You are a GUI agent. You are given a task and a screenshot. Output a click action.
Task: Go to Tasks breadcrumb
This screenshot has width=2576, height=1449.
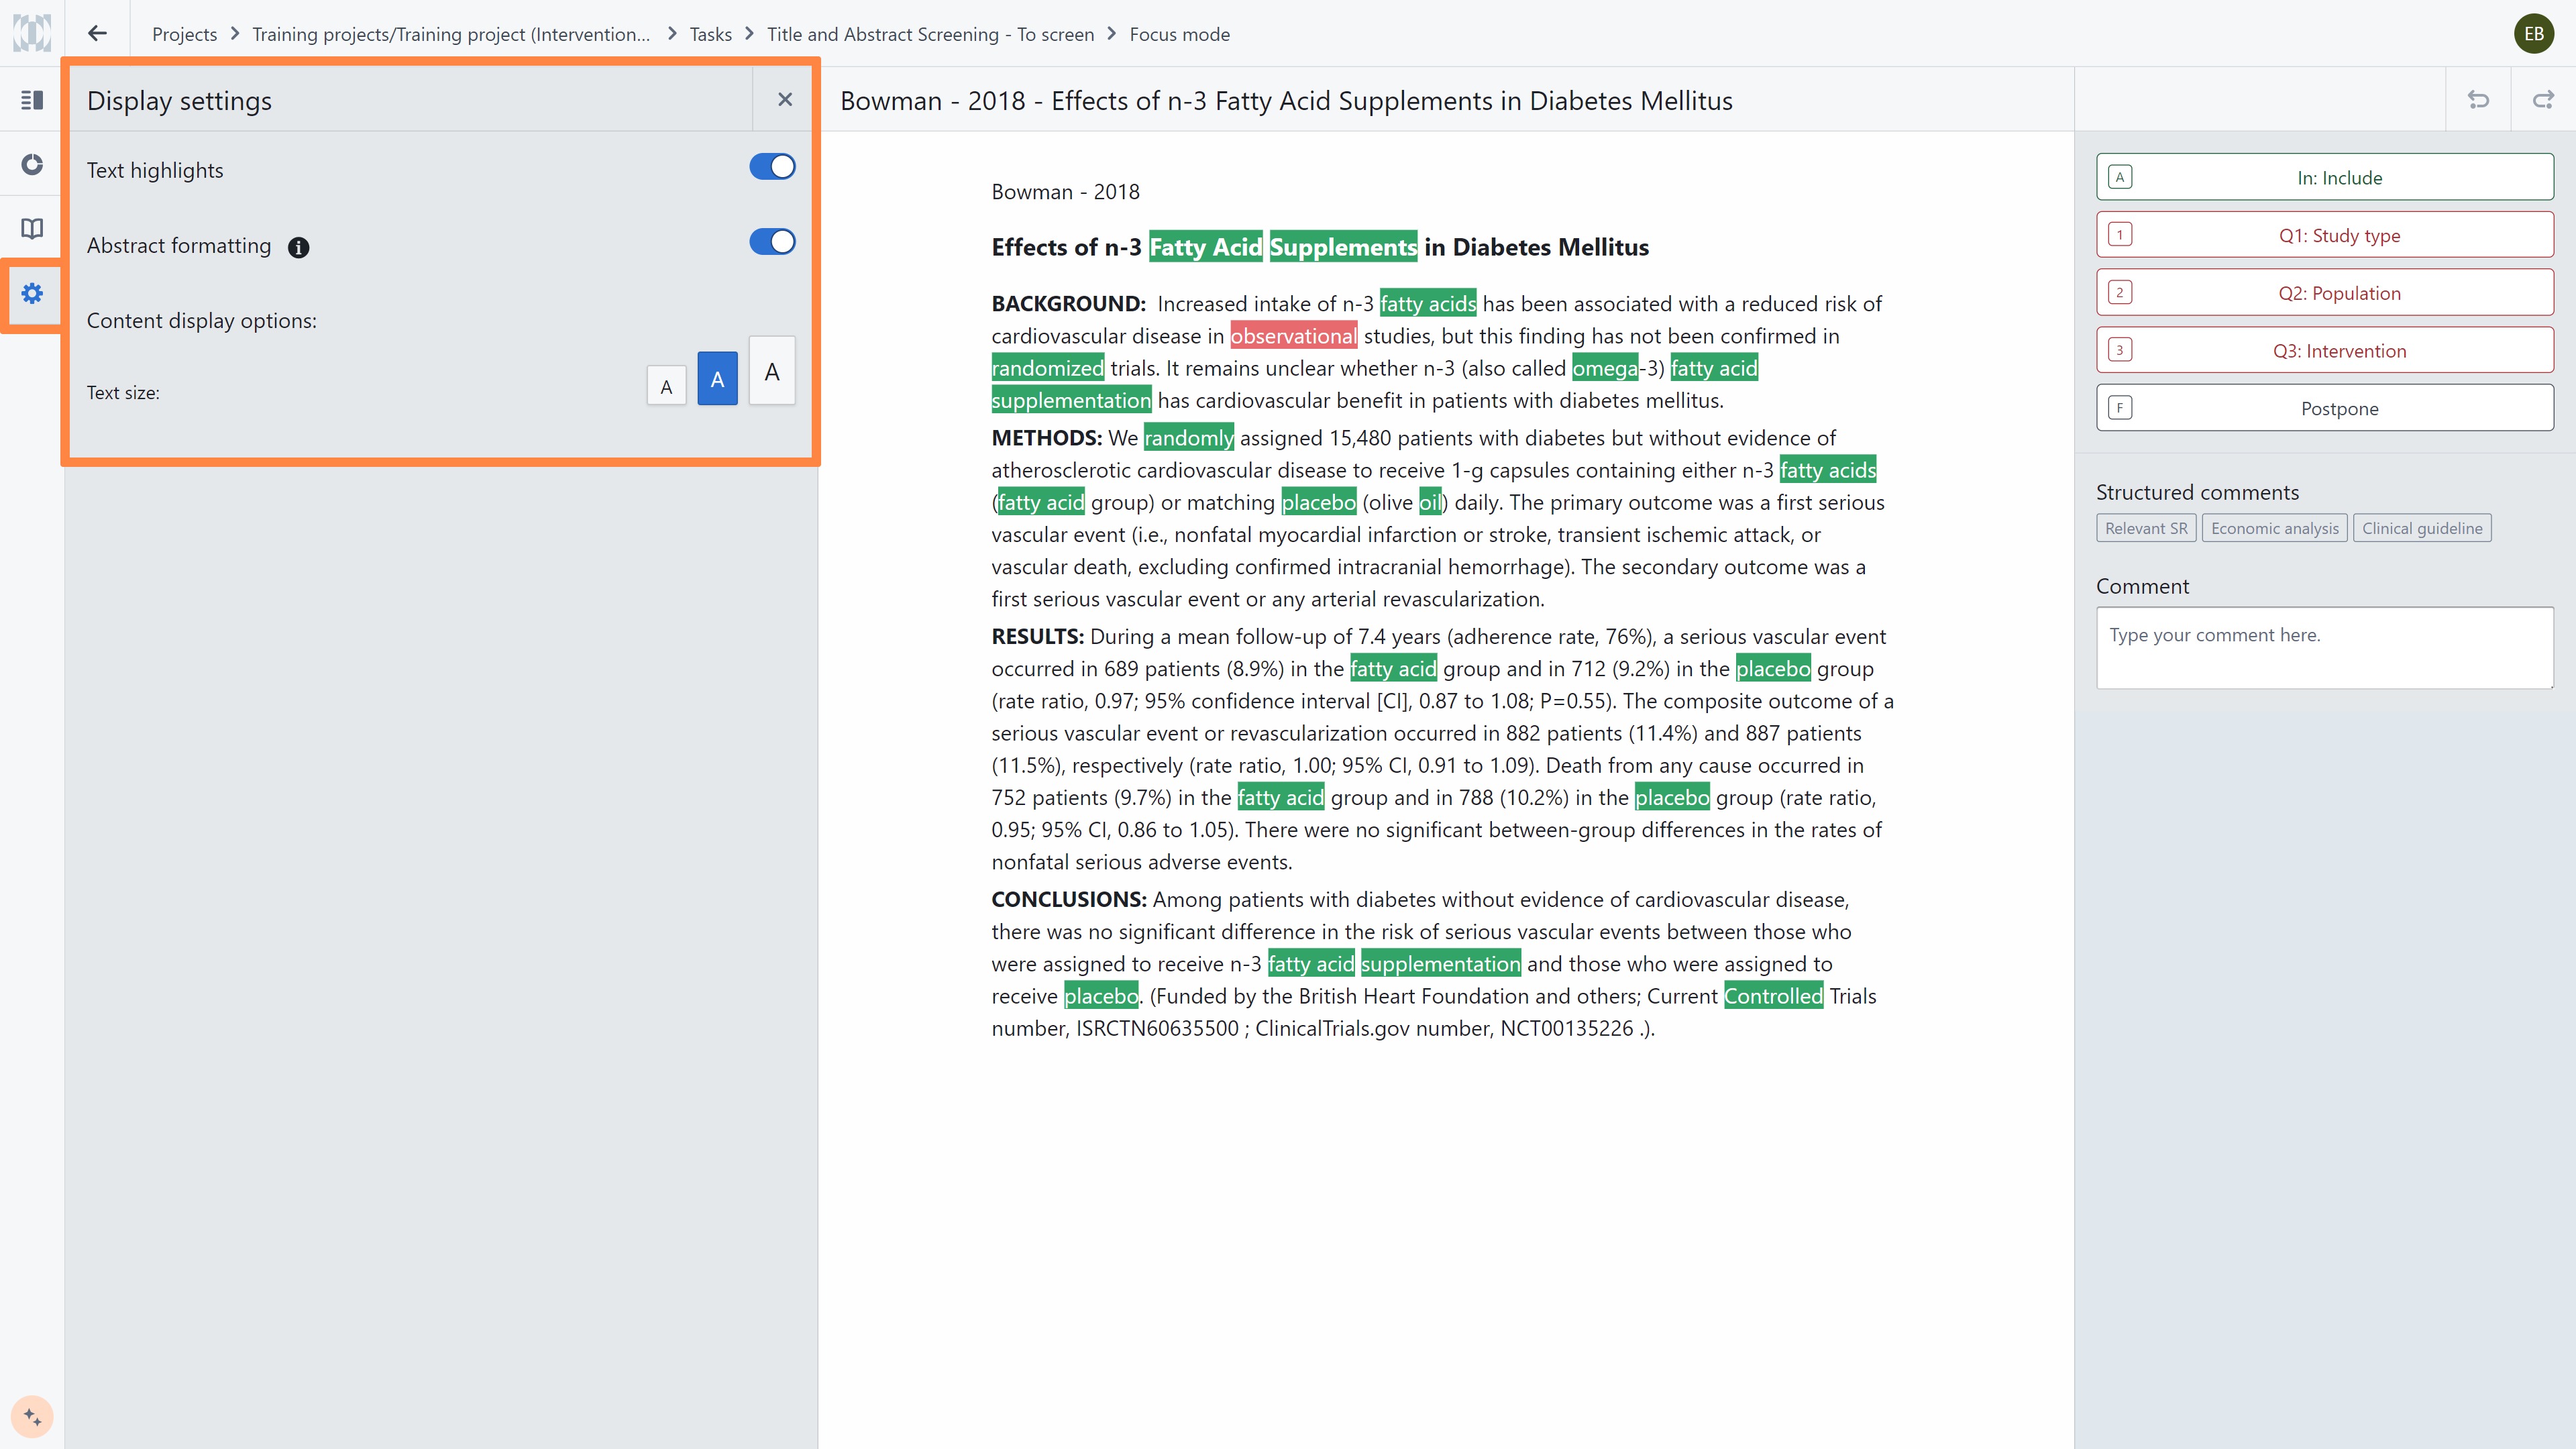coord(710,34)
